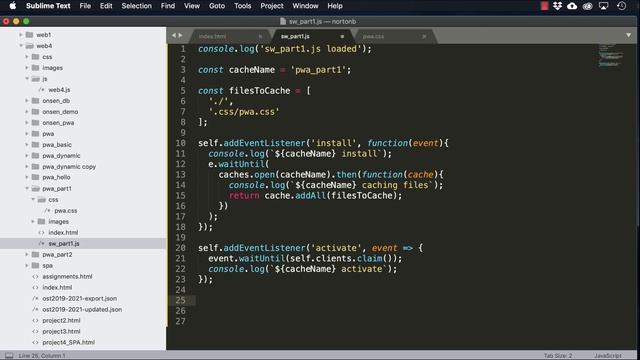Open the Sublime Text application menu
Screen dimensions: 640x360
click(x=48, y=6)
